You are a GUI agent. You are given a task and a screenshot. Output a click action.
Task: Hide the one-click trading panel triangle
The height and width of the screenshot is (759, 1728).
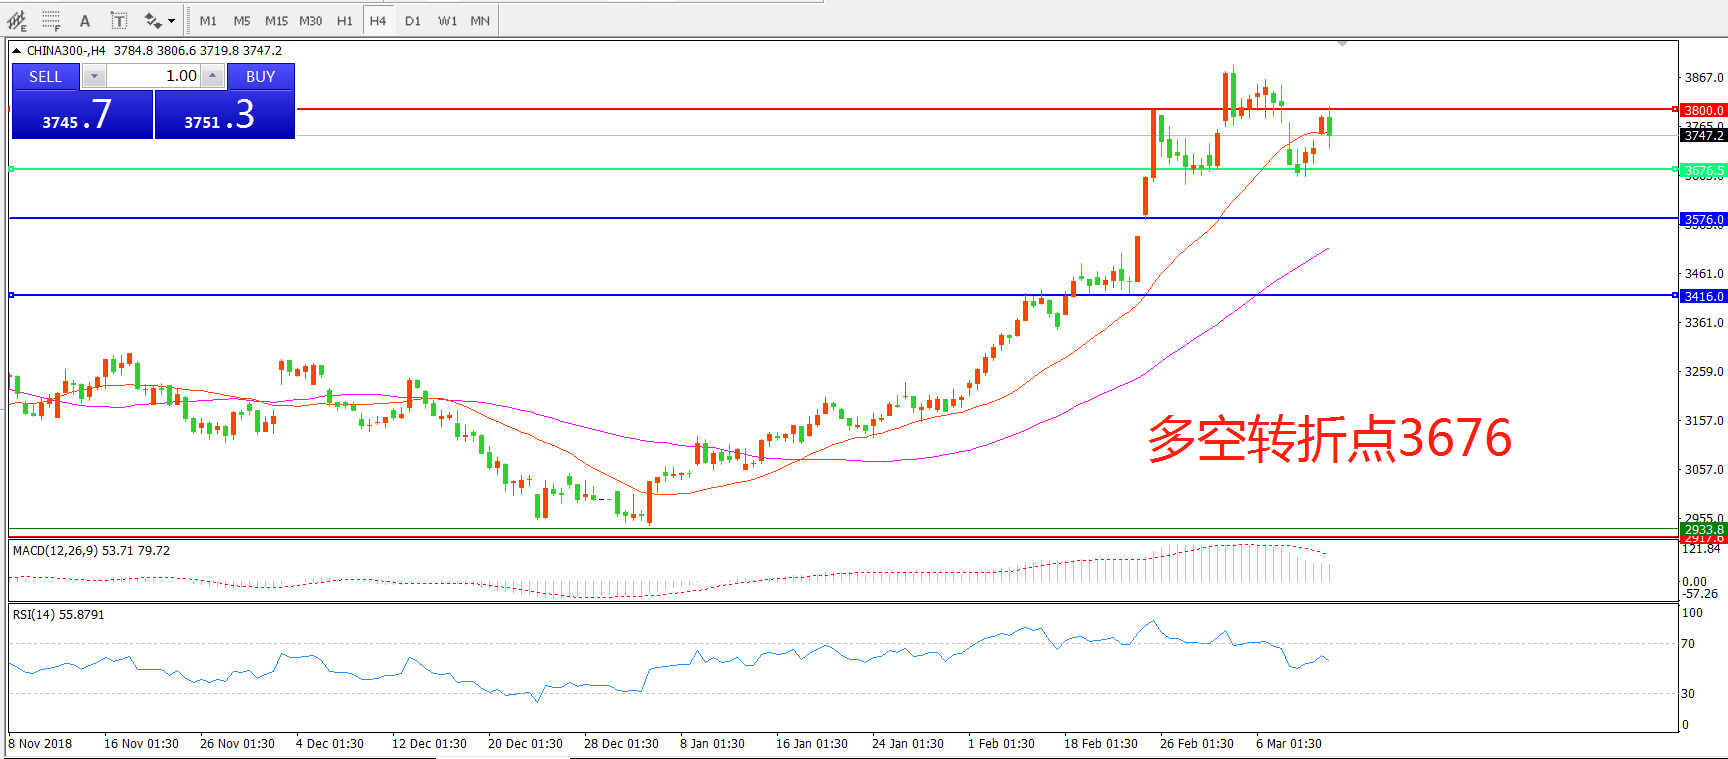(x=16, y=50)
